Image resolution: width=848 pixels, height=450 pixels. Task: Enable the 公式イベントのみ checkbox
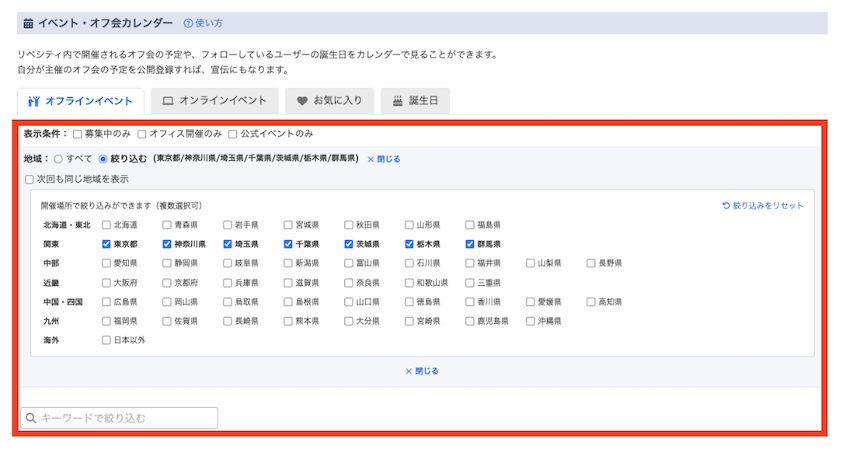[x=233, y=134]
